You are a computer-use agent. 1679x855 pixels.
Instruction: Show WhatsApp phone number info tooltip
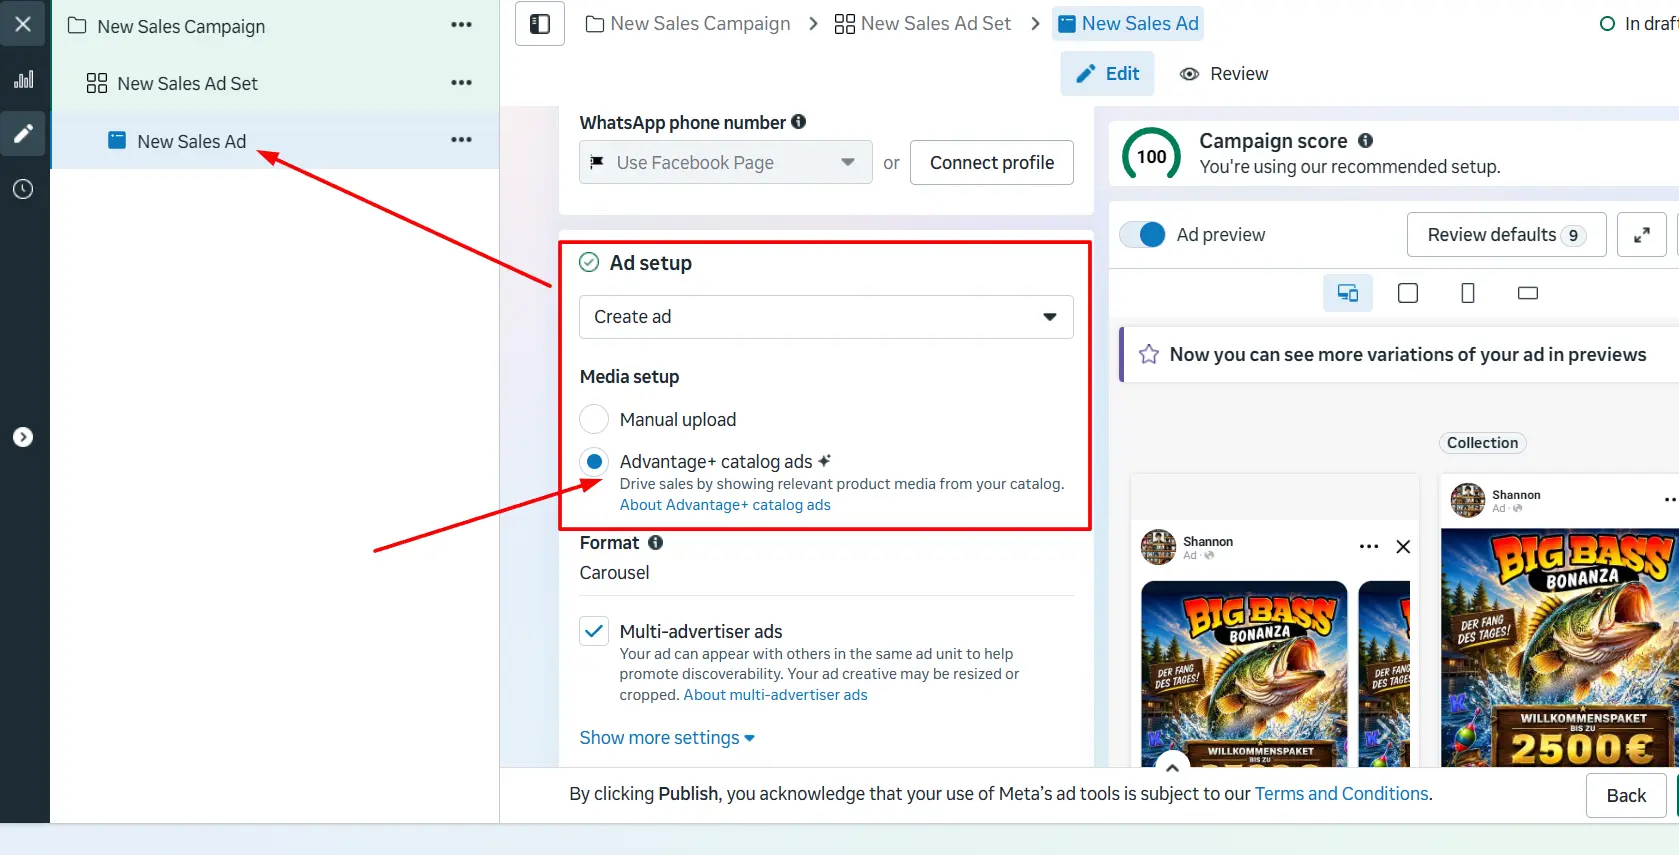click(798, 122)
